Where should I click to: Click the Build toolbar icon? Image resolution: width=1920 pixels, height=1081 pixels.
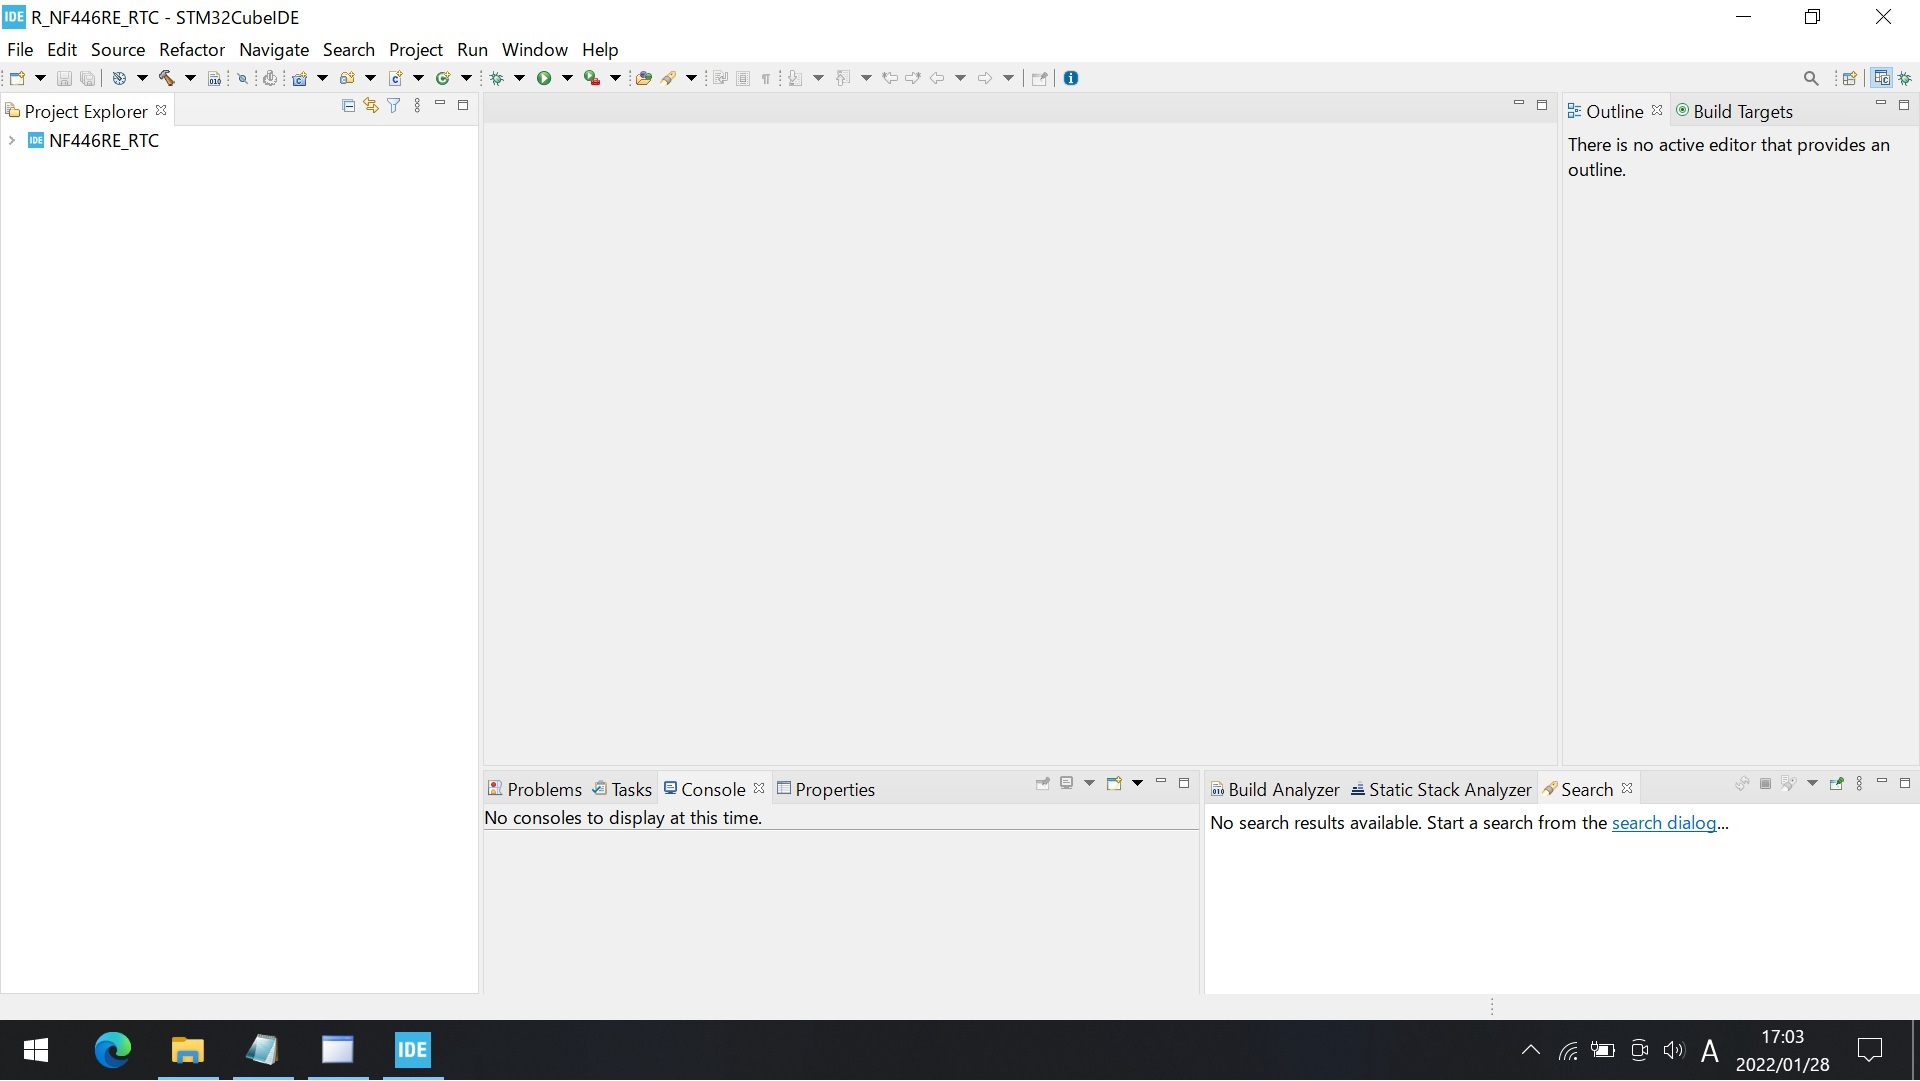[x=165, y=78]
